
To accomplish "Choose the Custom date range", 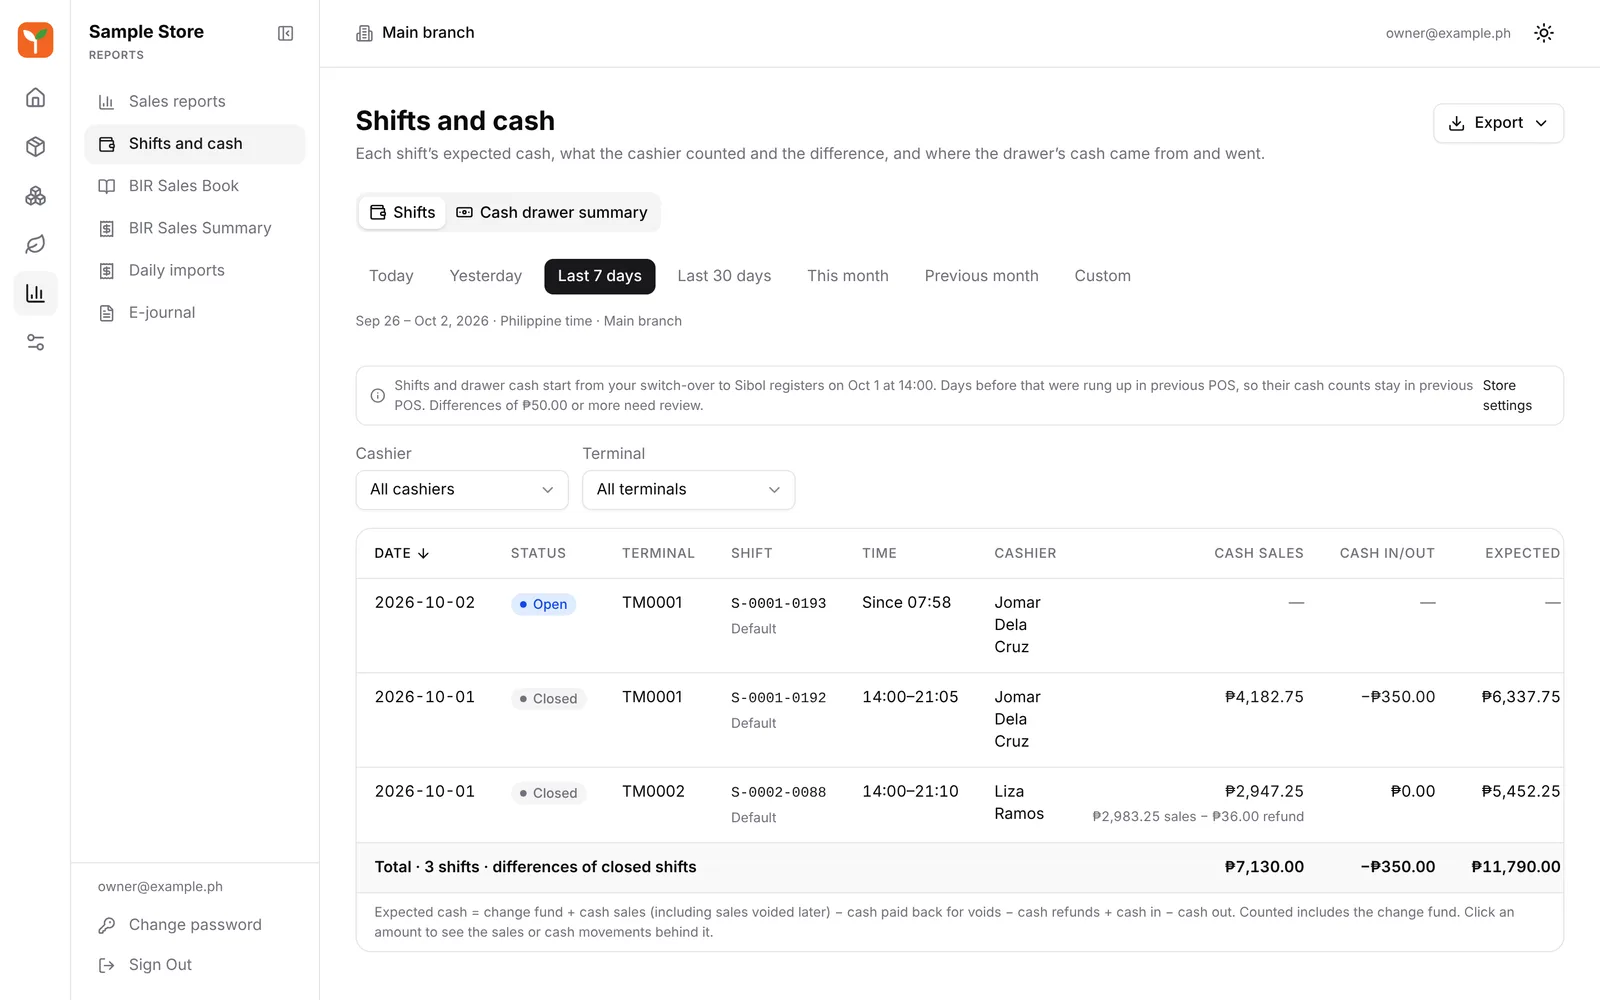I will click(x=1103, y=276).
